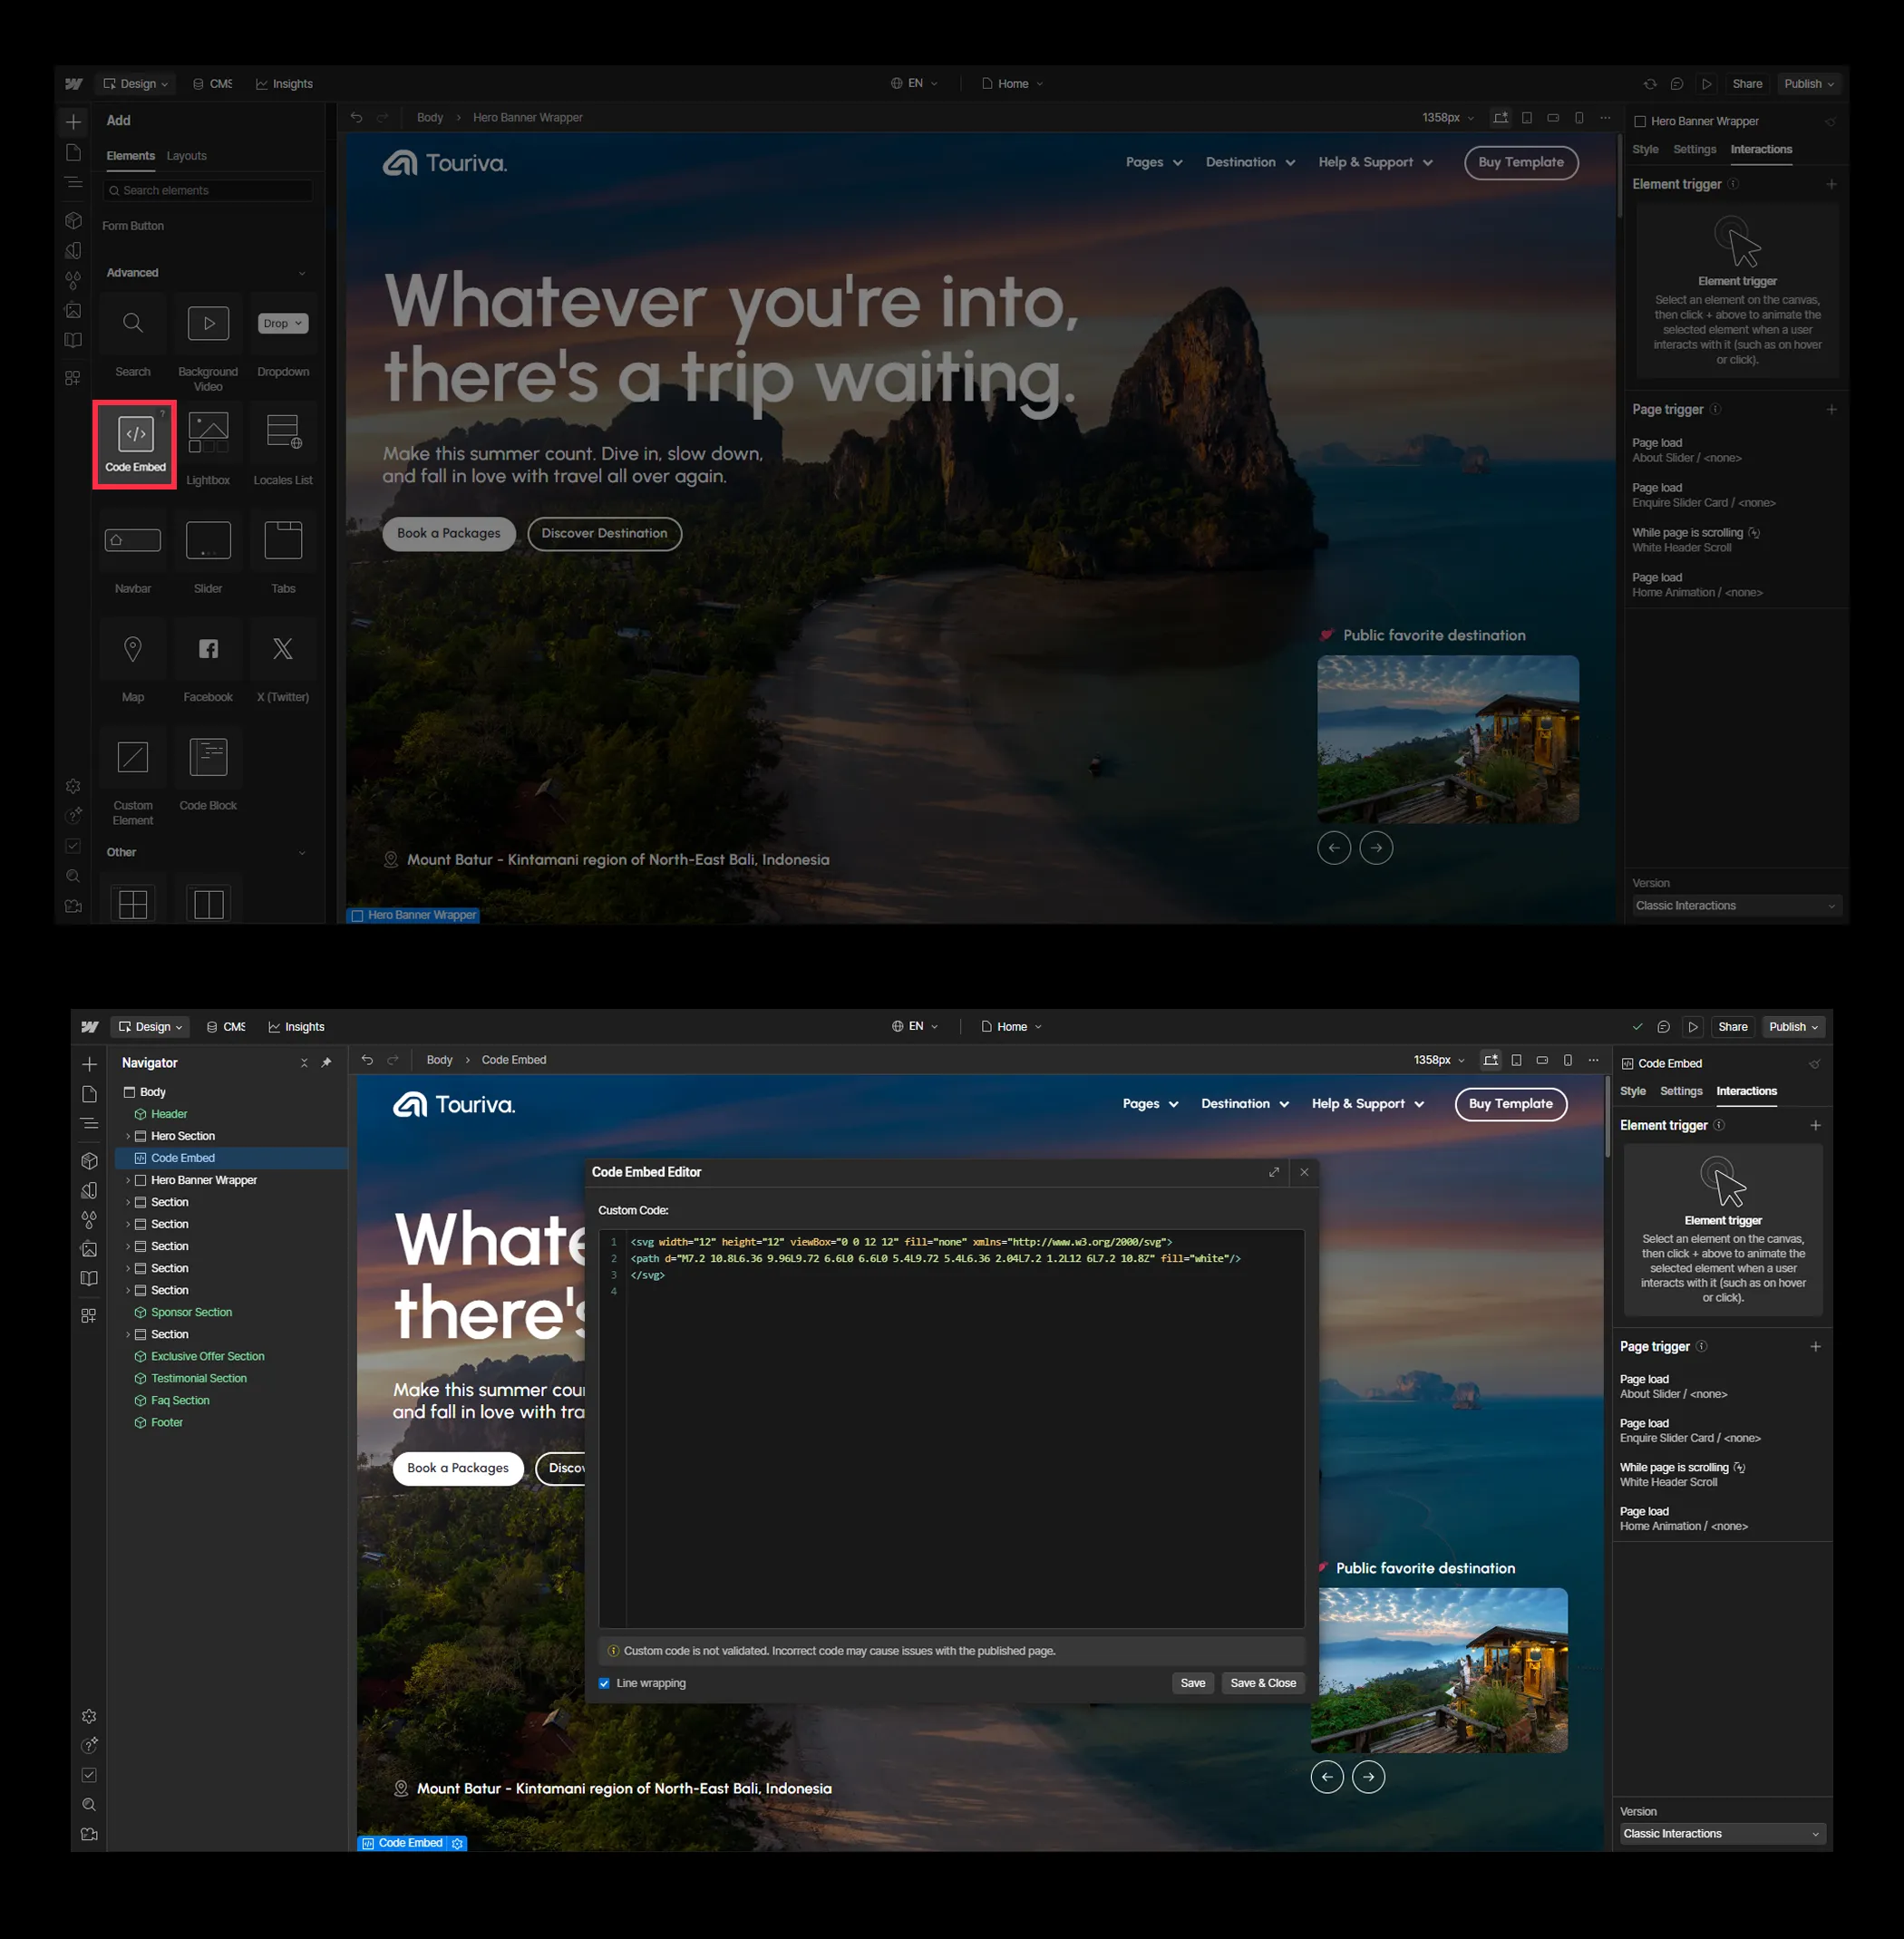Click the Search elements input field

coord(210,190)
